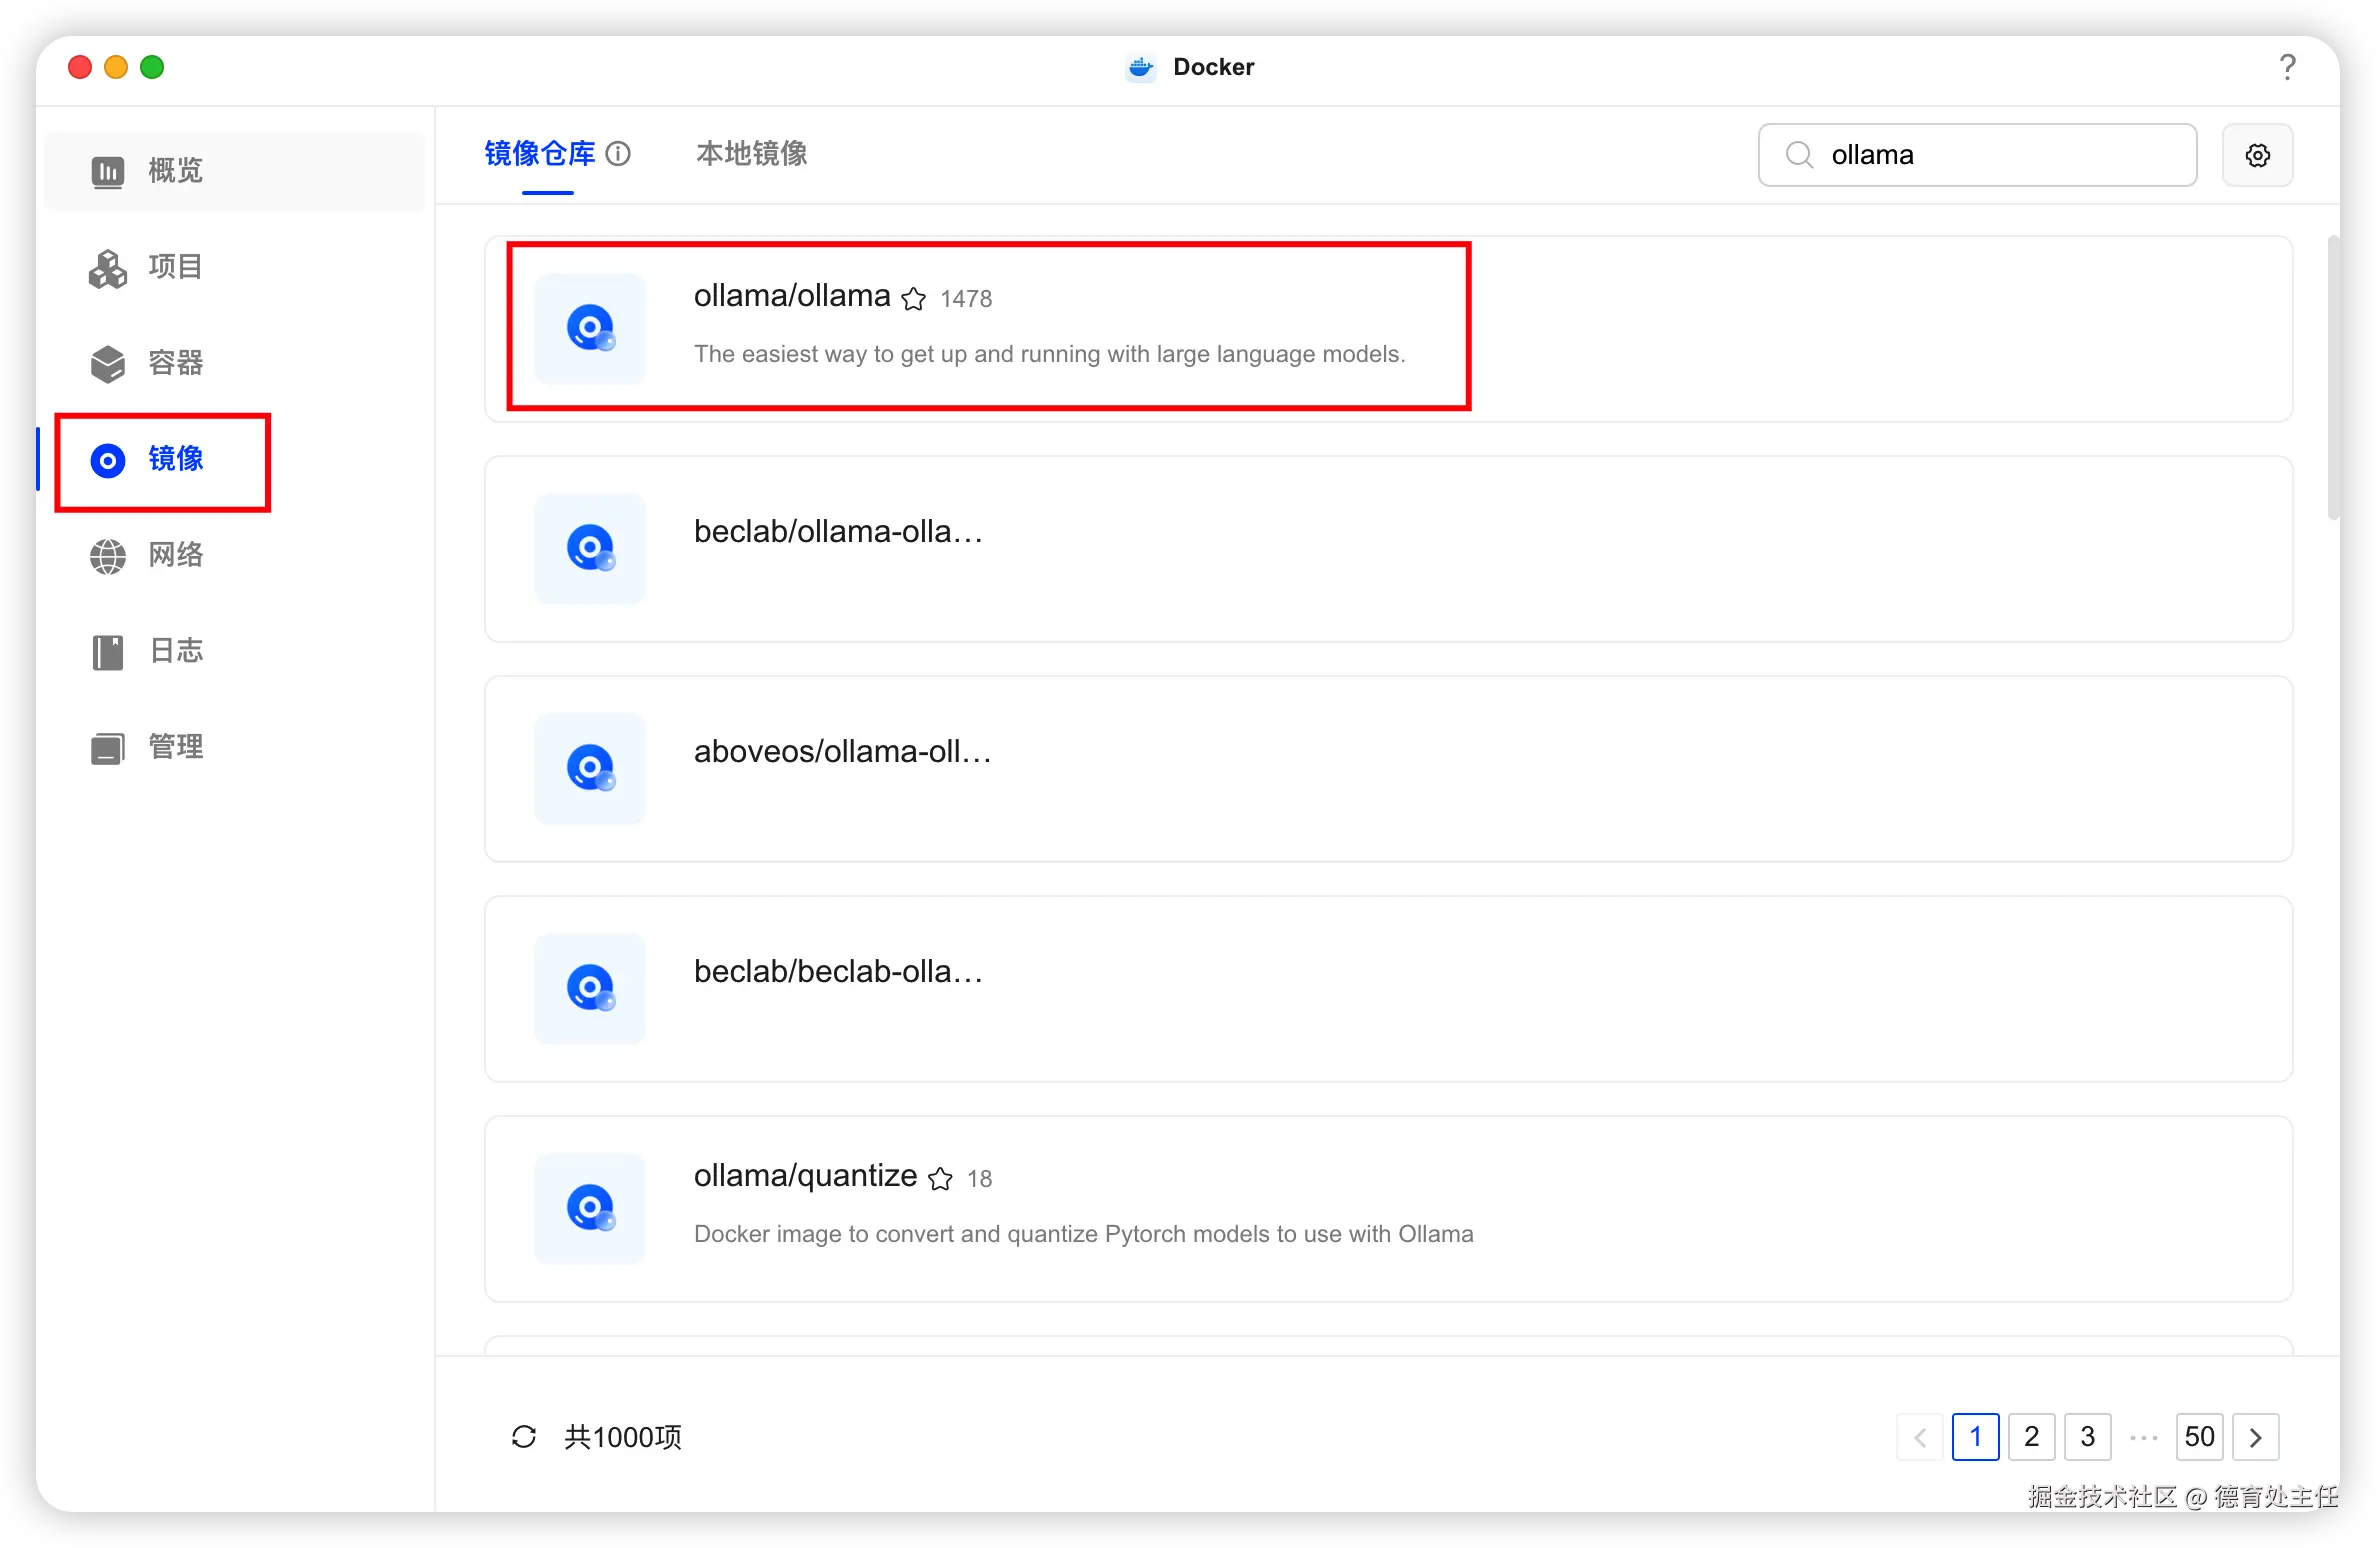
Task: Click the image list vertical scrollbar
Action: click(2333, 378)
